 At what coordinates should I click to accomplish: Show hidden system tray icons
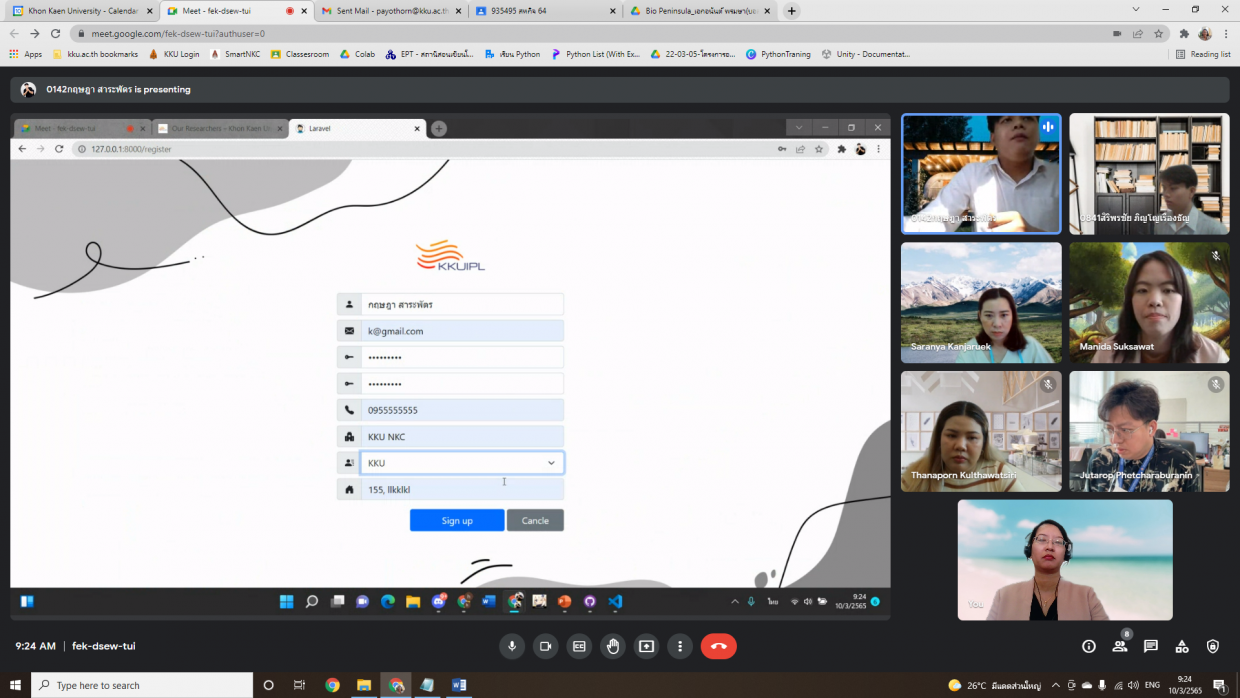pyautogui.click(x=1056, y=685)
